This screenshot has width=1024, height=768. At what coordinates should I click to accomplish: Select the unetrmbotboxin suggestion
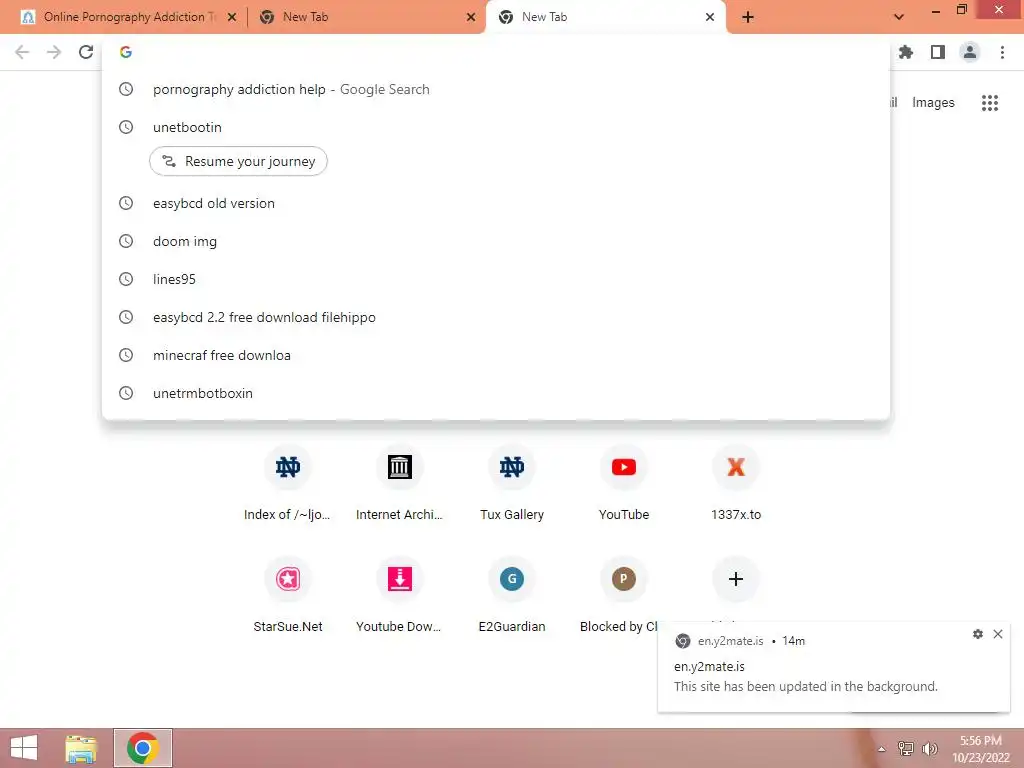[x=496, y=393]
